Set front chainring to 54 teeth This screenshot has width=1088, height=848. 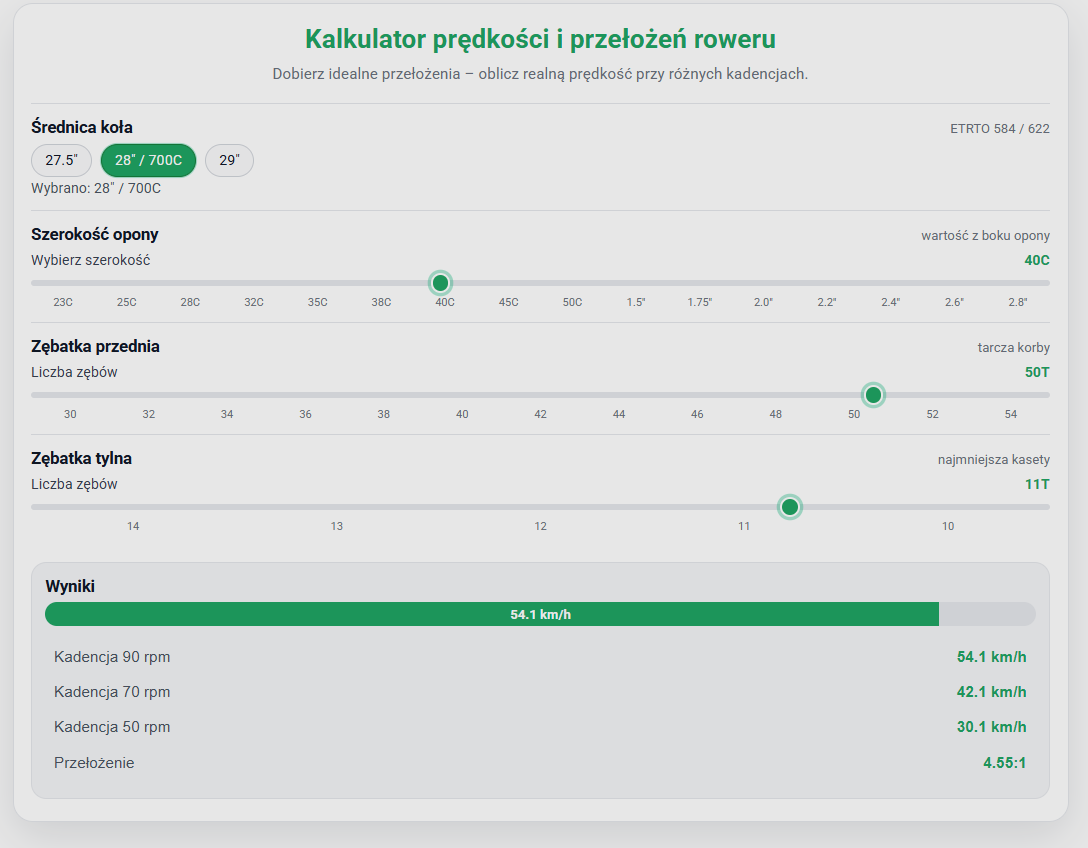tap(1011, 414)
